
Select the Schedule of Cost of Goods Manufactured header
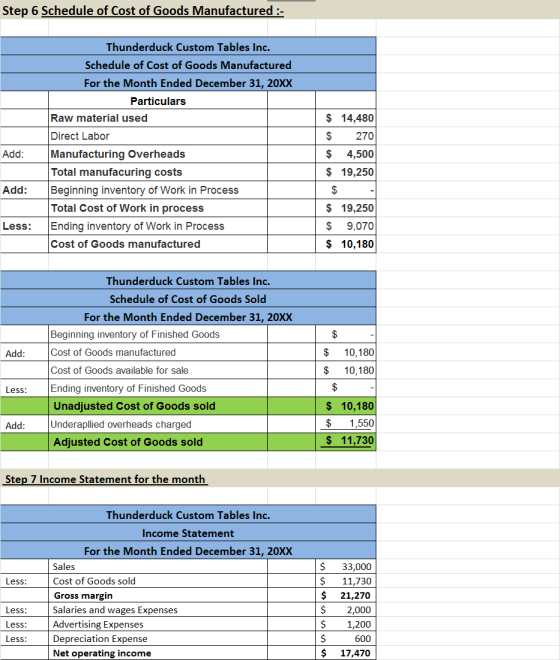click(188, 65)
